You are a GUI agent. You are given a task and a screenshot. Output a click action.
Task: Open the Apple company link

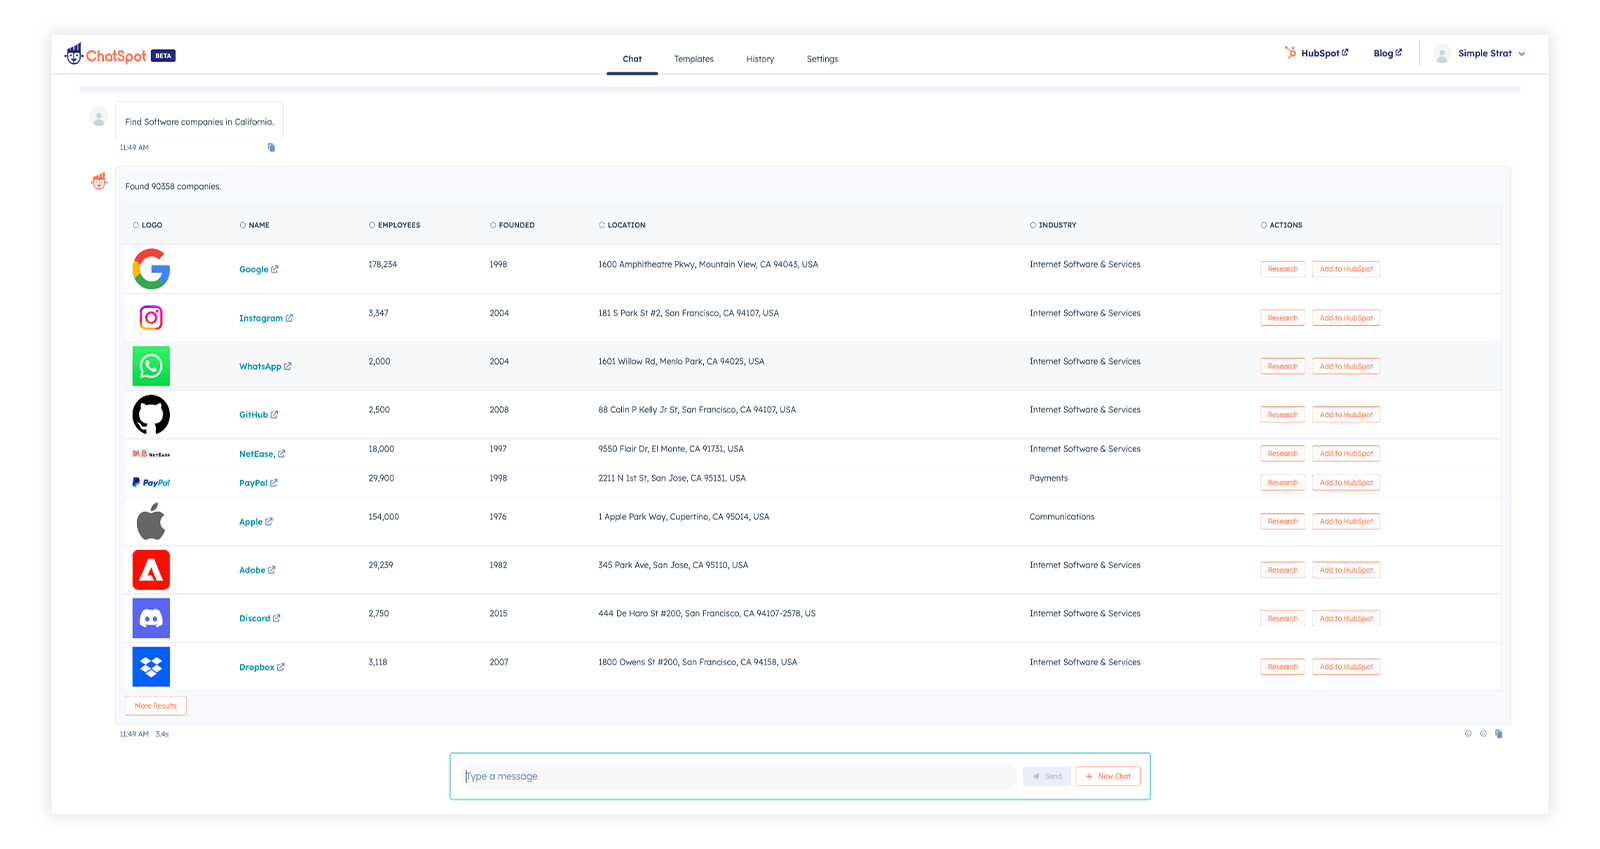(256, 522)
